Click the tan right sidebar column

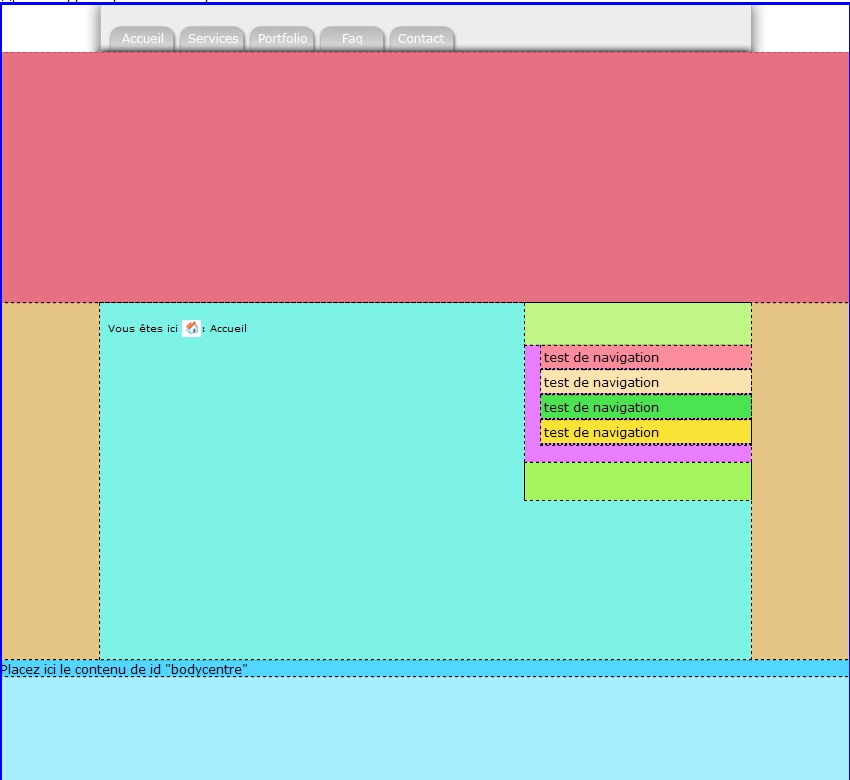pyautogui.click(x=800, y=480)
